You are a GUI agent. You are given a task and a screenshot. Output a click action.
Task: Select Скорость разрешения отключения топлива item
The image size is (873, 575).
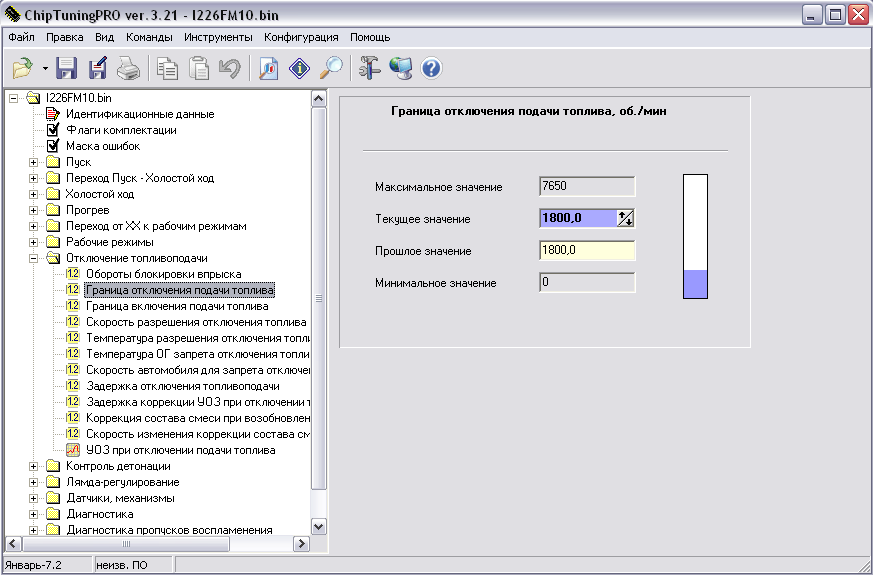196,322
